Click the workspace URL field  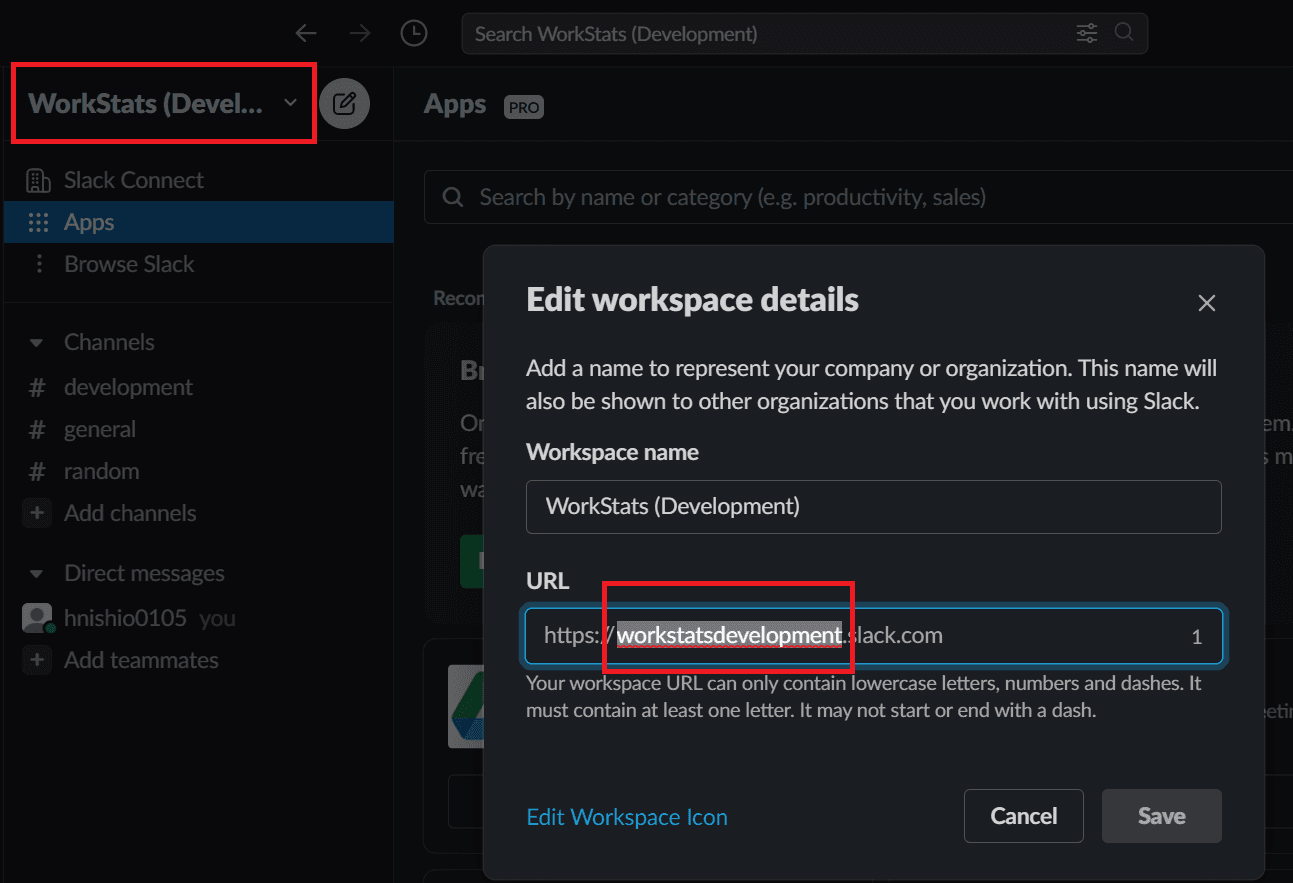pos(874,636)
